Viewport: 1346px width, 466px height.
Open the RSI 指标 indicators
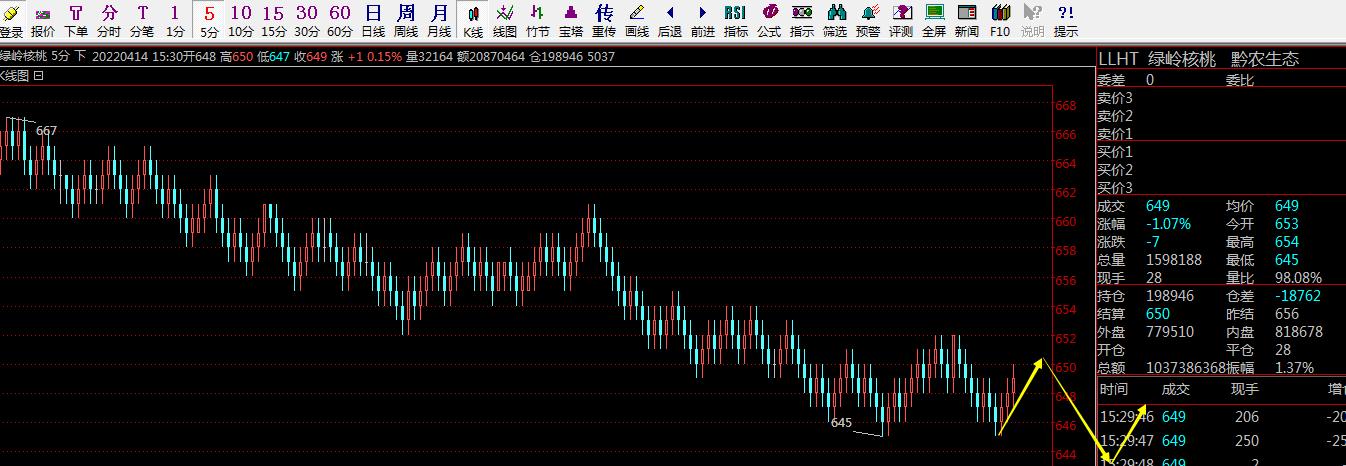(736, 20)
